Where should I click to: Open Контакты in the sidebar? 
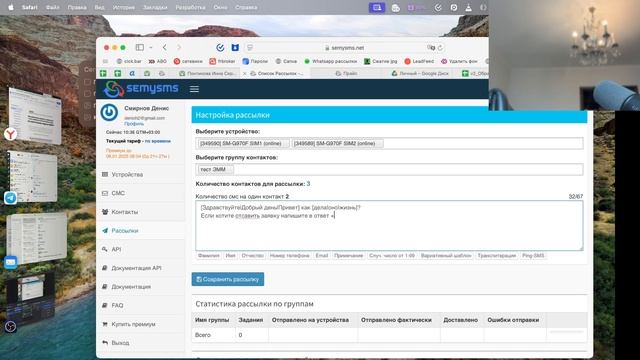[x=124, y=212]
